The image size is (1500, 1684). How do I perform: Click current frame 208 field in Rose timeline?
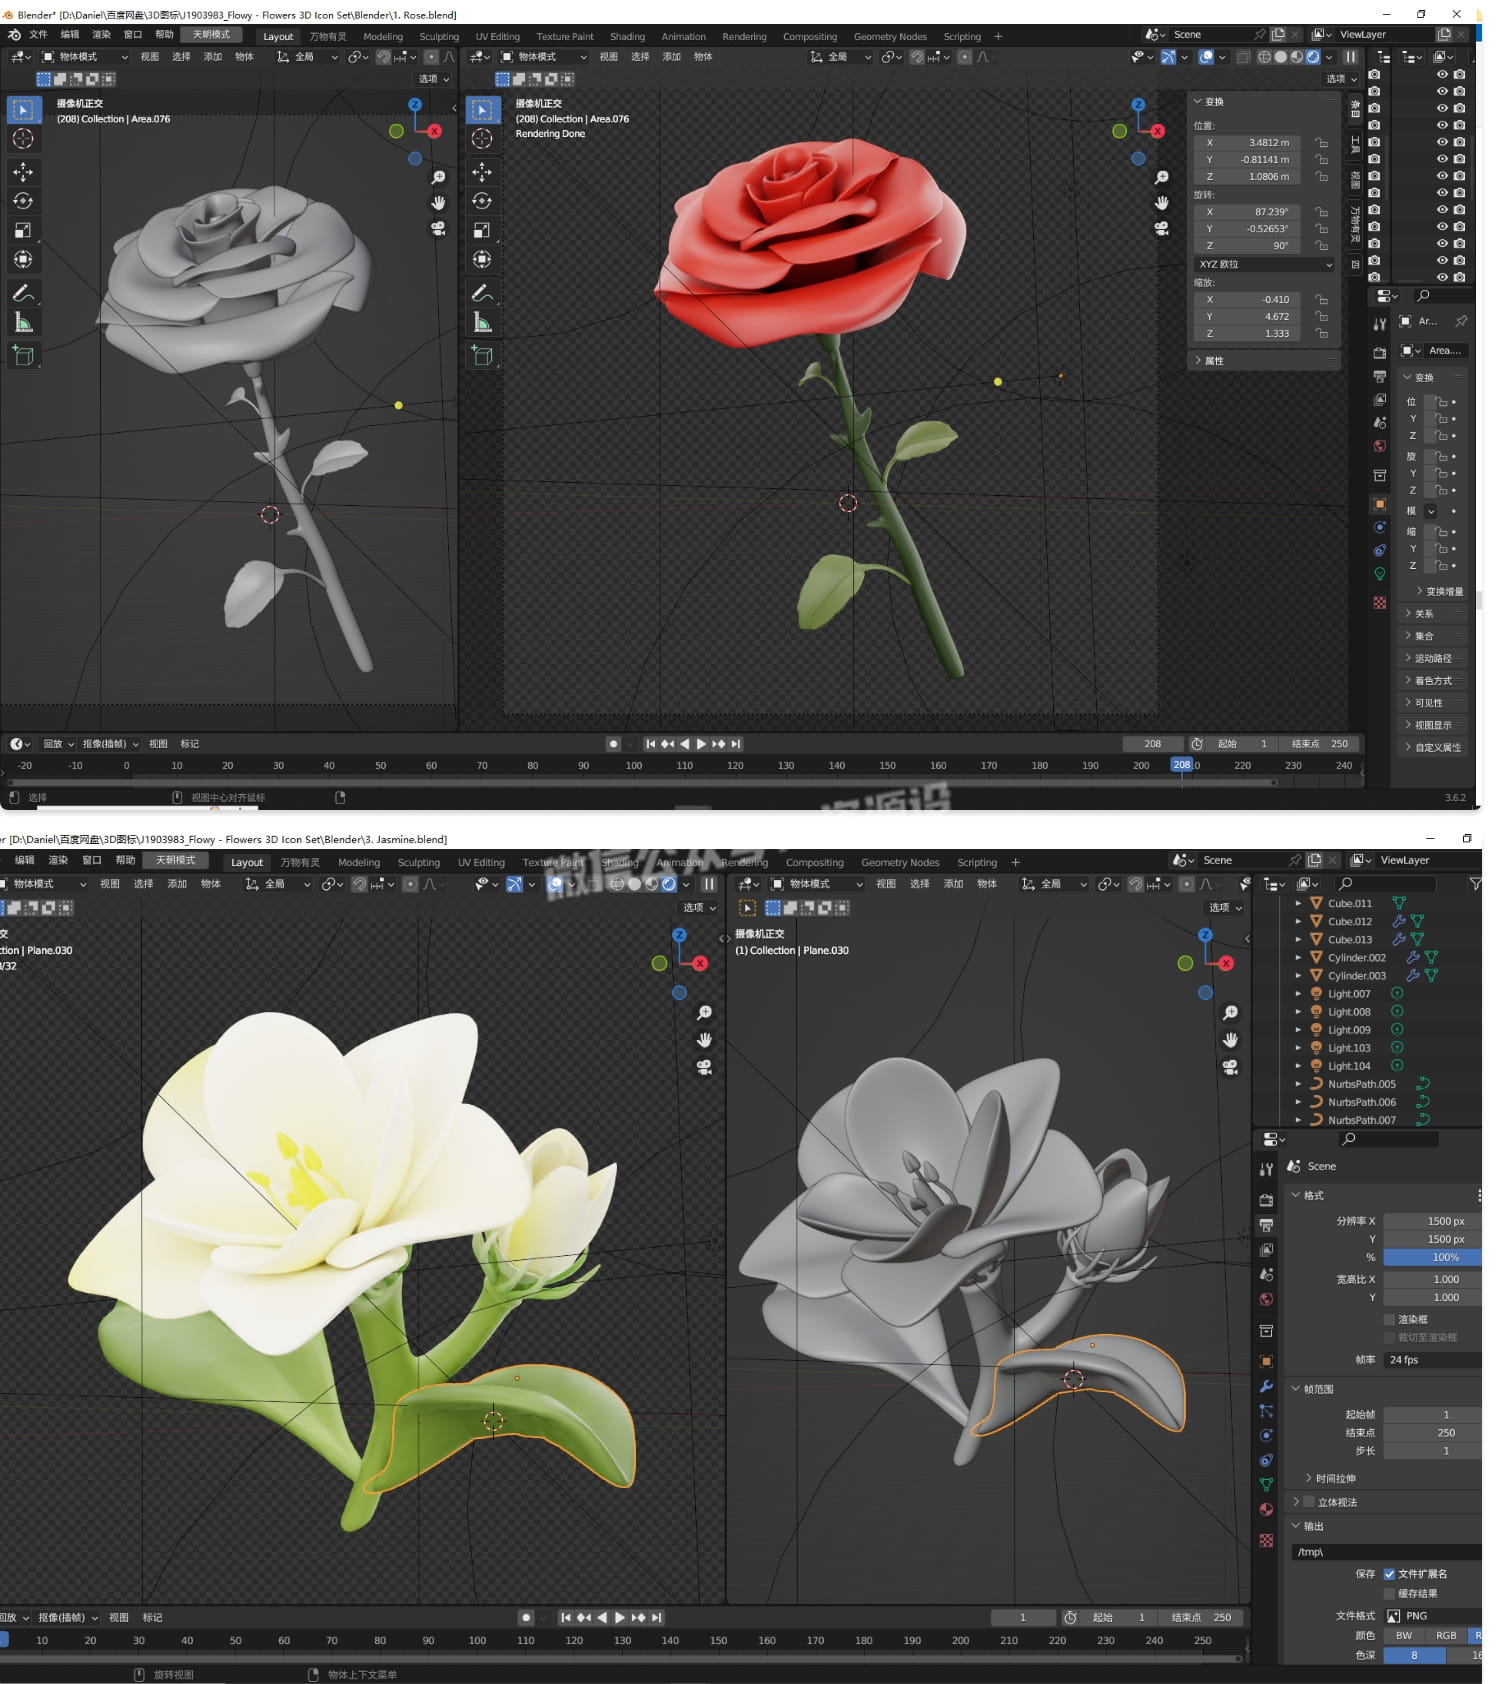click(1152, 744)
